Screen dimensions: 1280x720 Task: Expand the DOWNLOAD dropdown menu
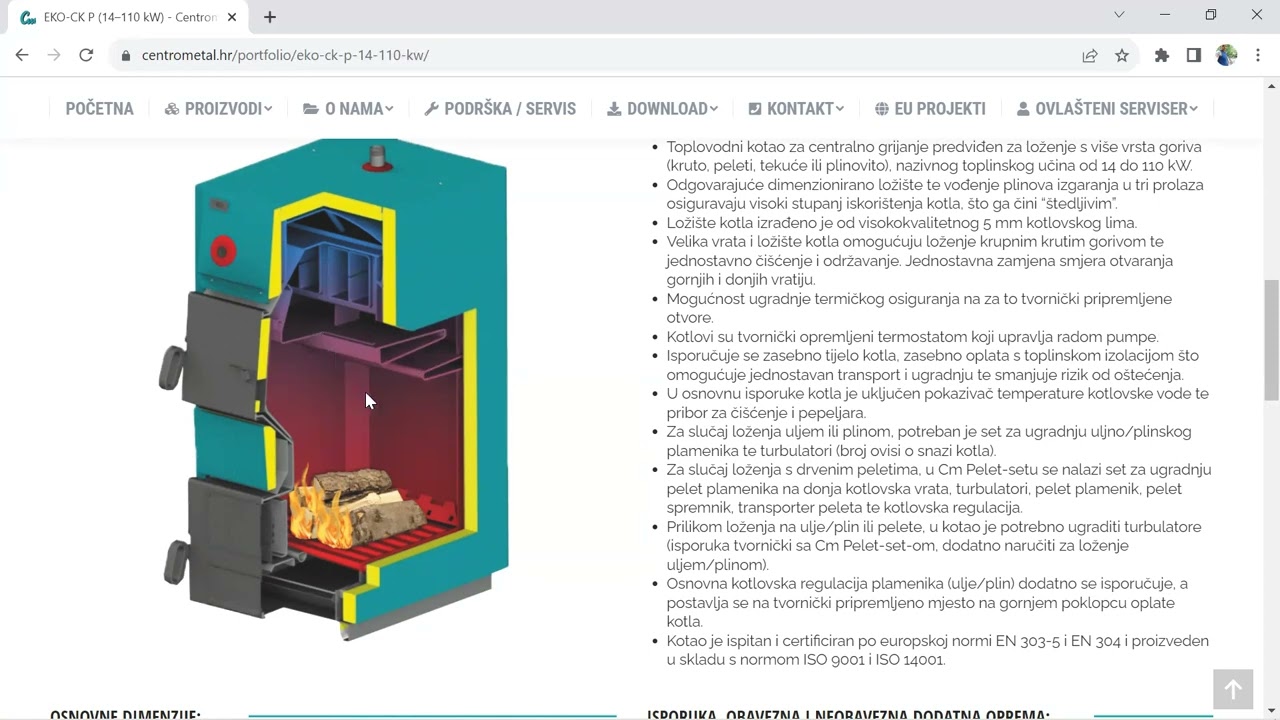(x=662, y=109)
